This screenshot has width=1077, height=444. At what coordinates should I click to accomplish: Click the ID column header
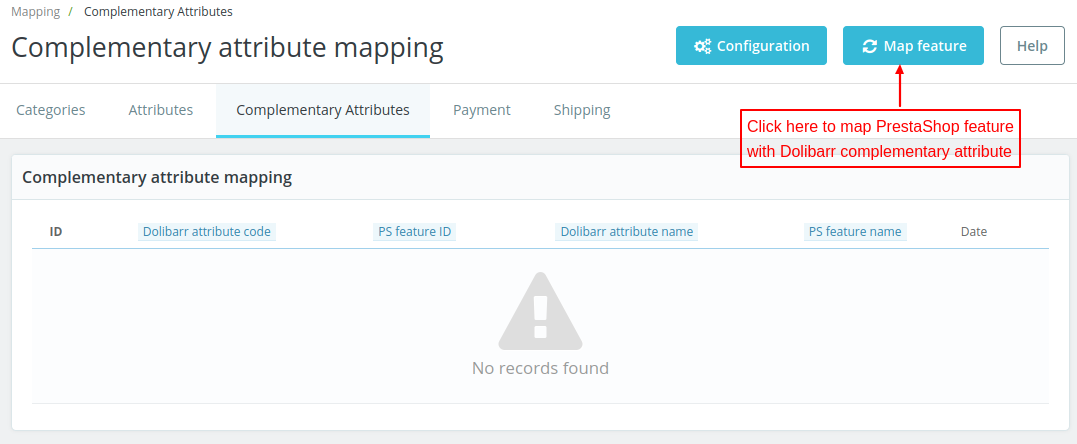pos(56,231)
